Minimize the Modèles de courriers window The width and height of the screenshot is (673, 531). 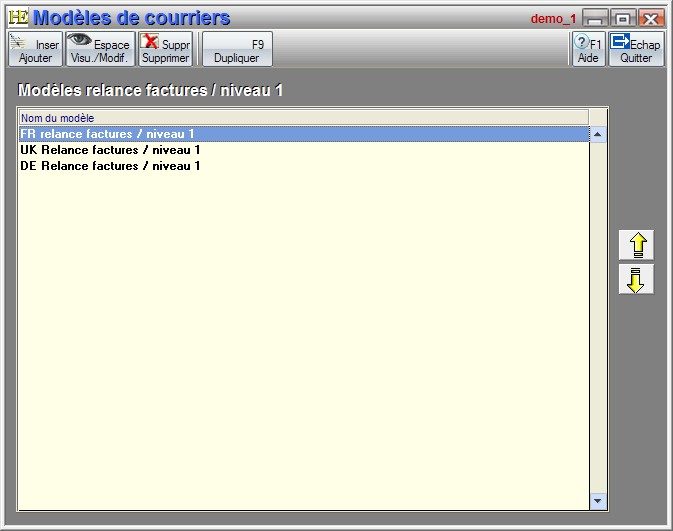595,18
